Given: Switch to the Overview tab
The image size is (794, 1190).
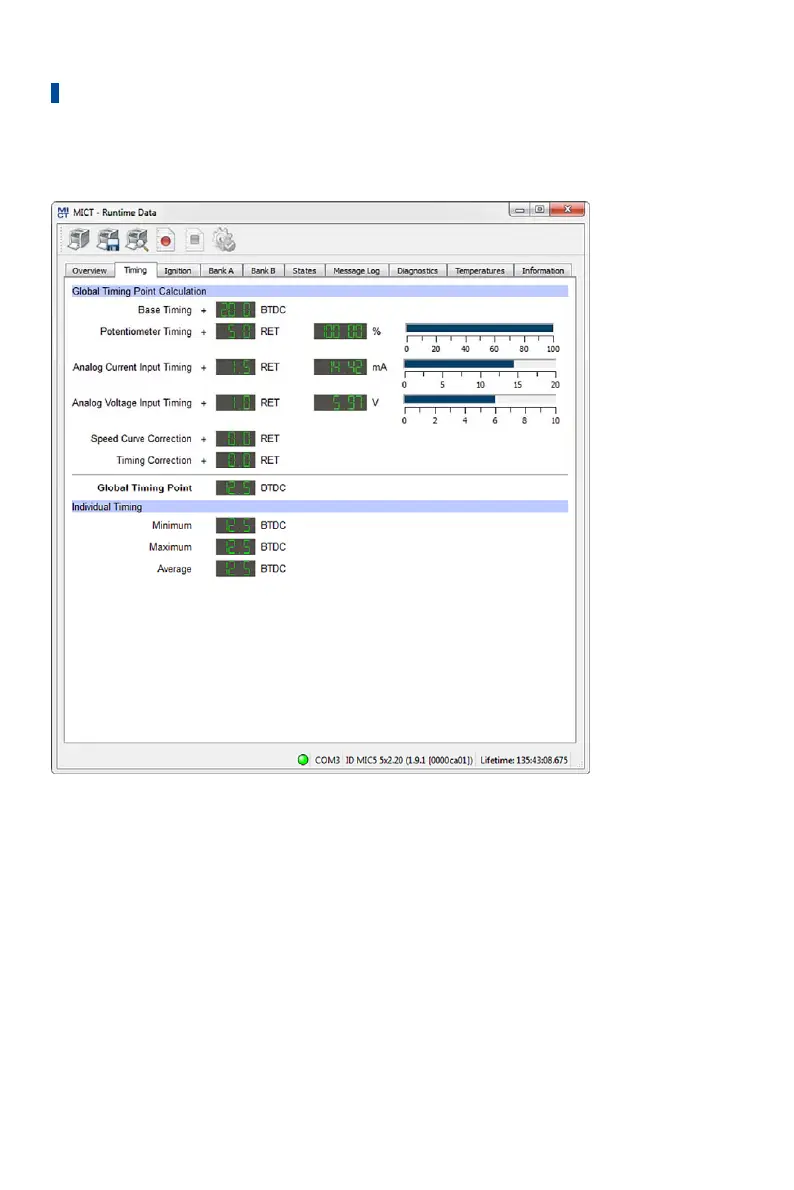Looking at the screenshot, I should [x=90, y=271].
